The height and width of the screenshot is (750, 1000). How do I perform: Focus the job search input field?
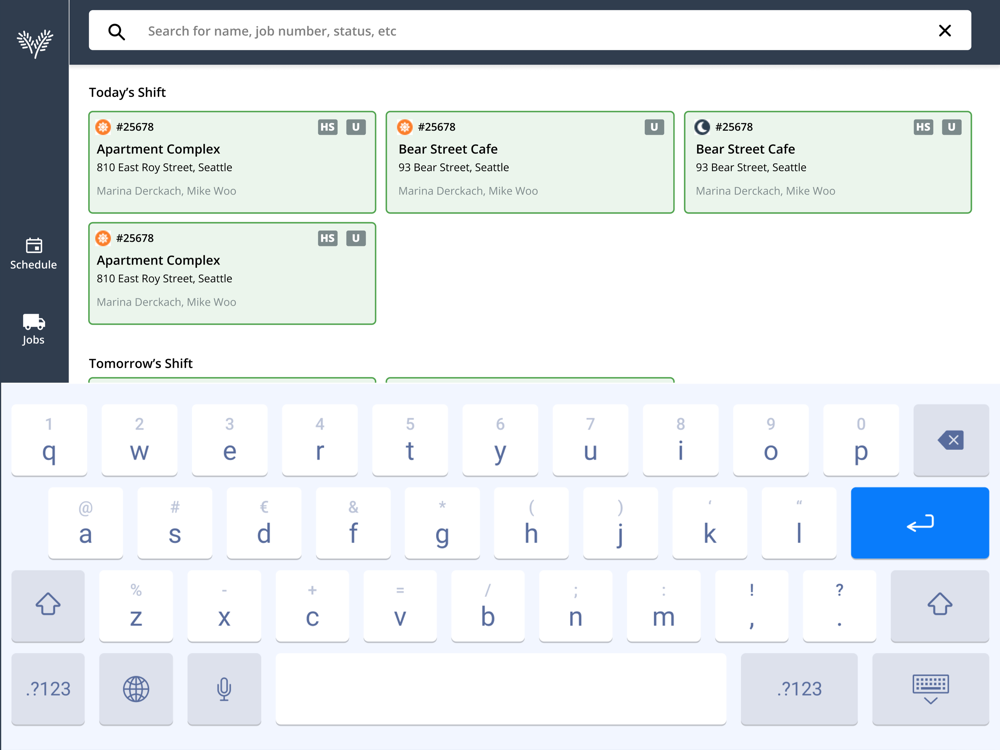(x=529, y=31)
